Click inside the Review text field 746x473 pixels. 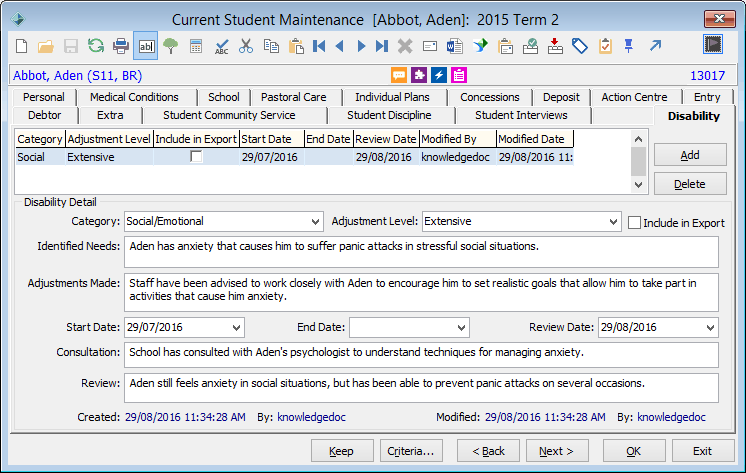tap(421, 388)
